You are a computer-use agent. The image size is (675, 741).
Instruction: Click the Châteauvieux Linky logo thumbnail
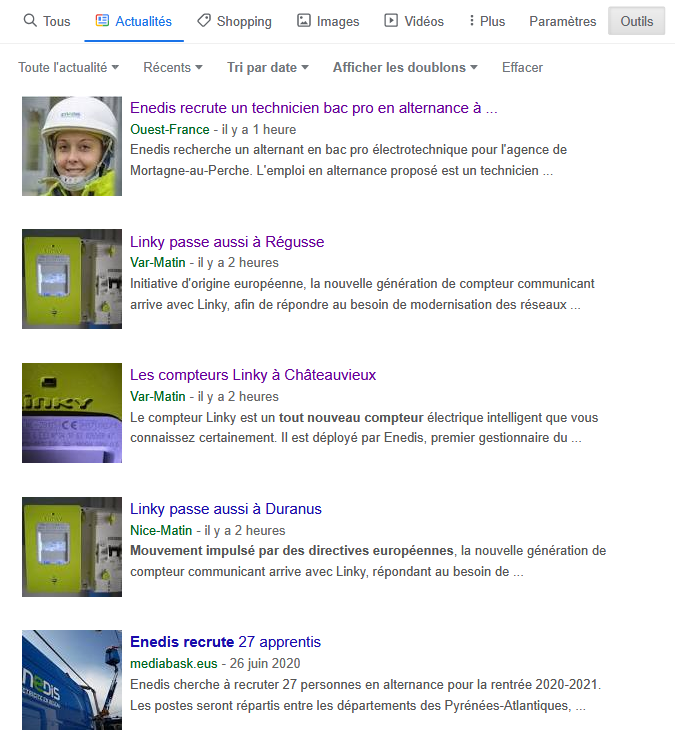pos(72,413)
